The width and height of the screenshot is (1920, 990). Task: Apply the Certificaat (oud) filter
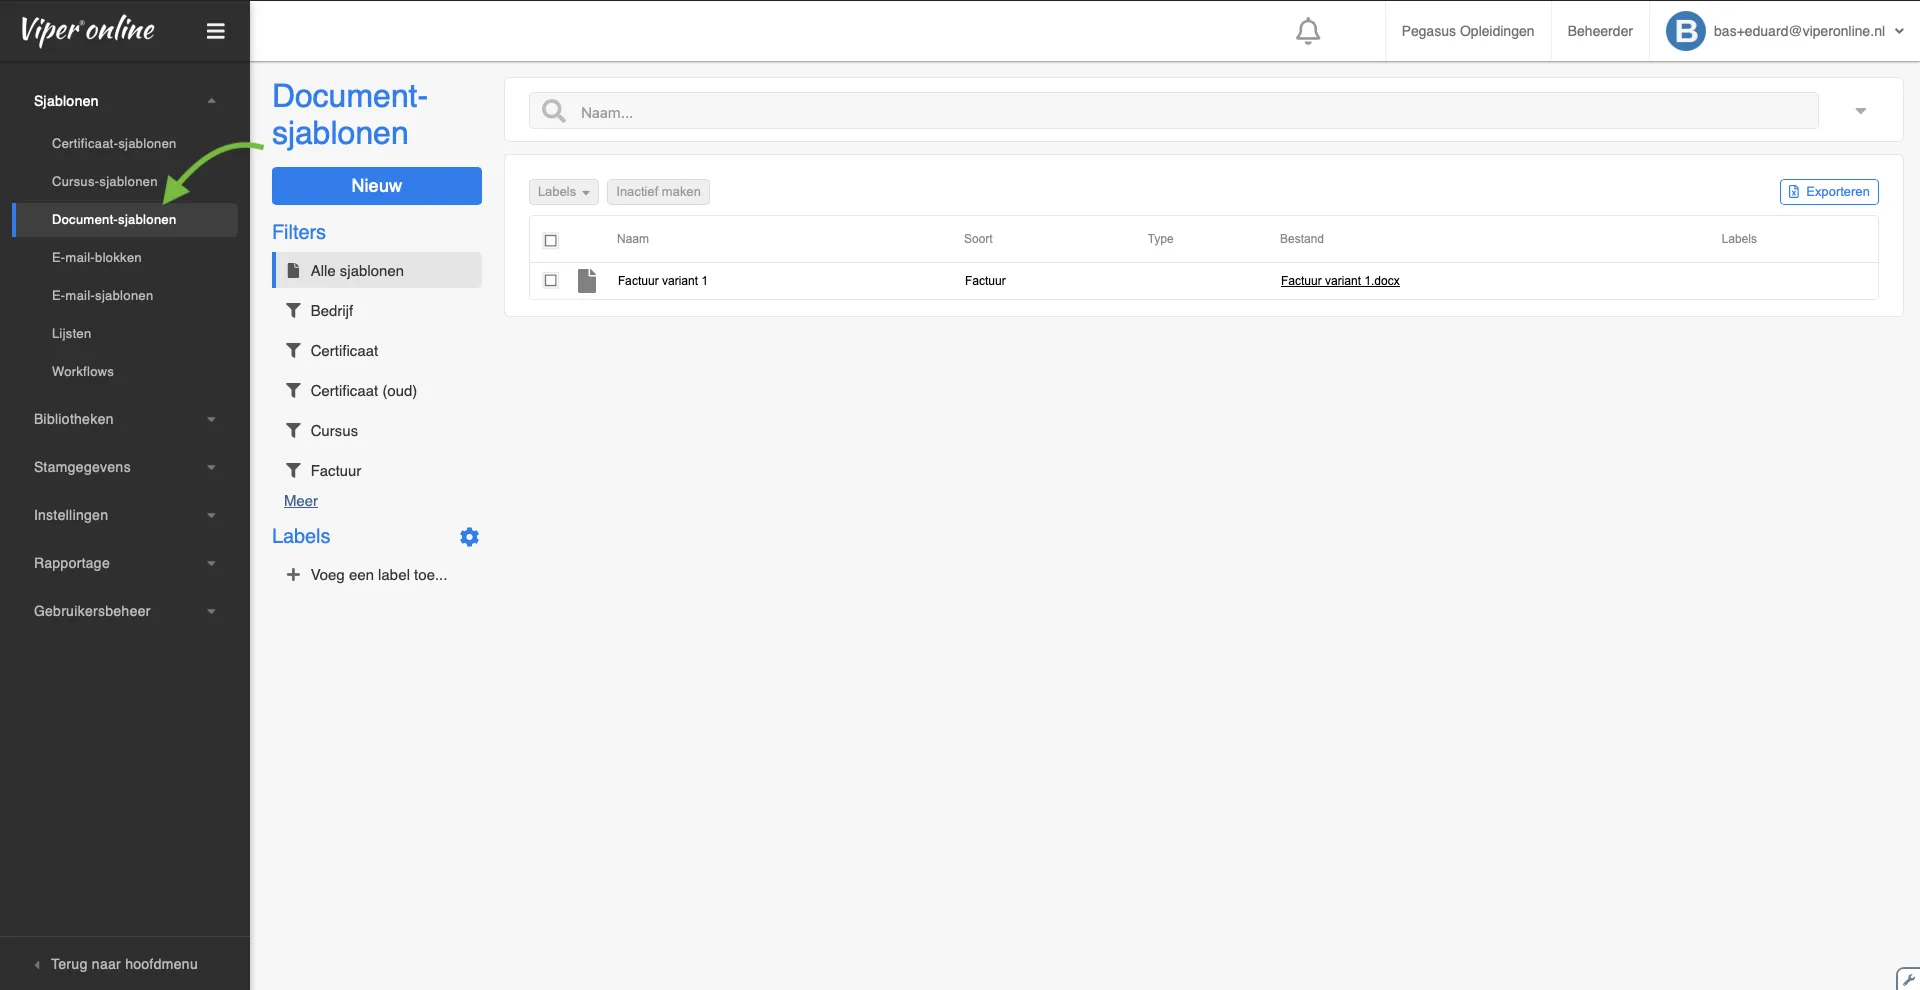363,391
